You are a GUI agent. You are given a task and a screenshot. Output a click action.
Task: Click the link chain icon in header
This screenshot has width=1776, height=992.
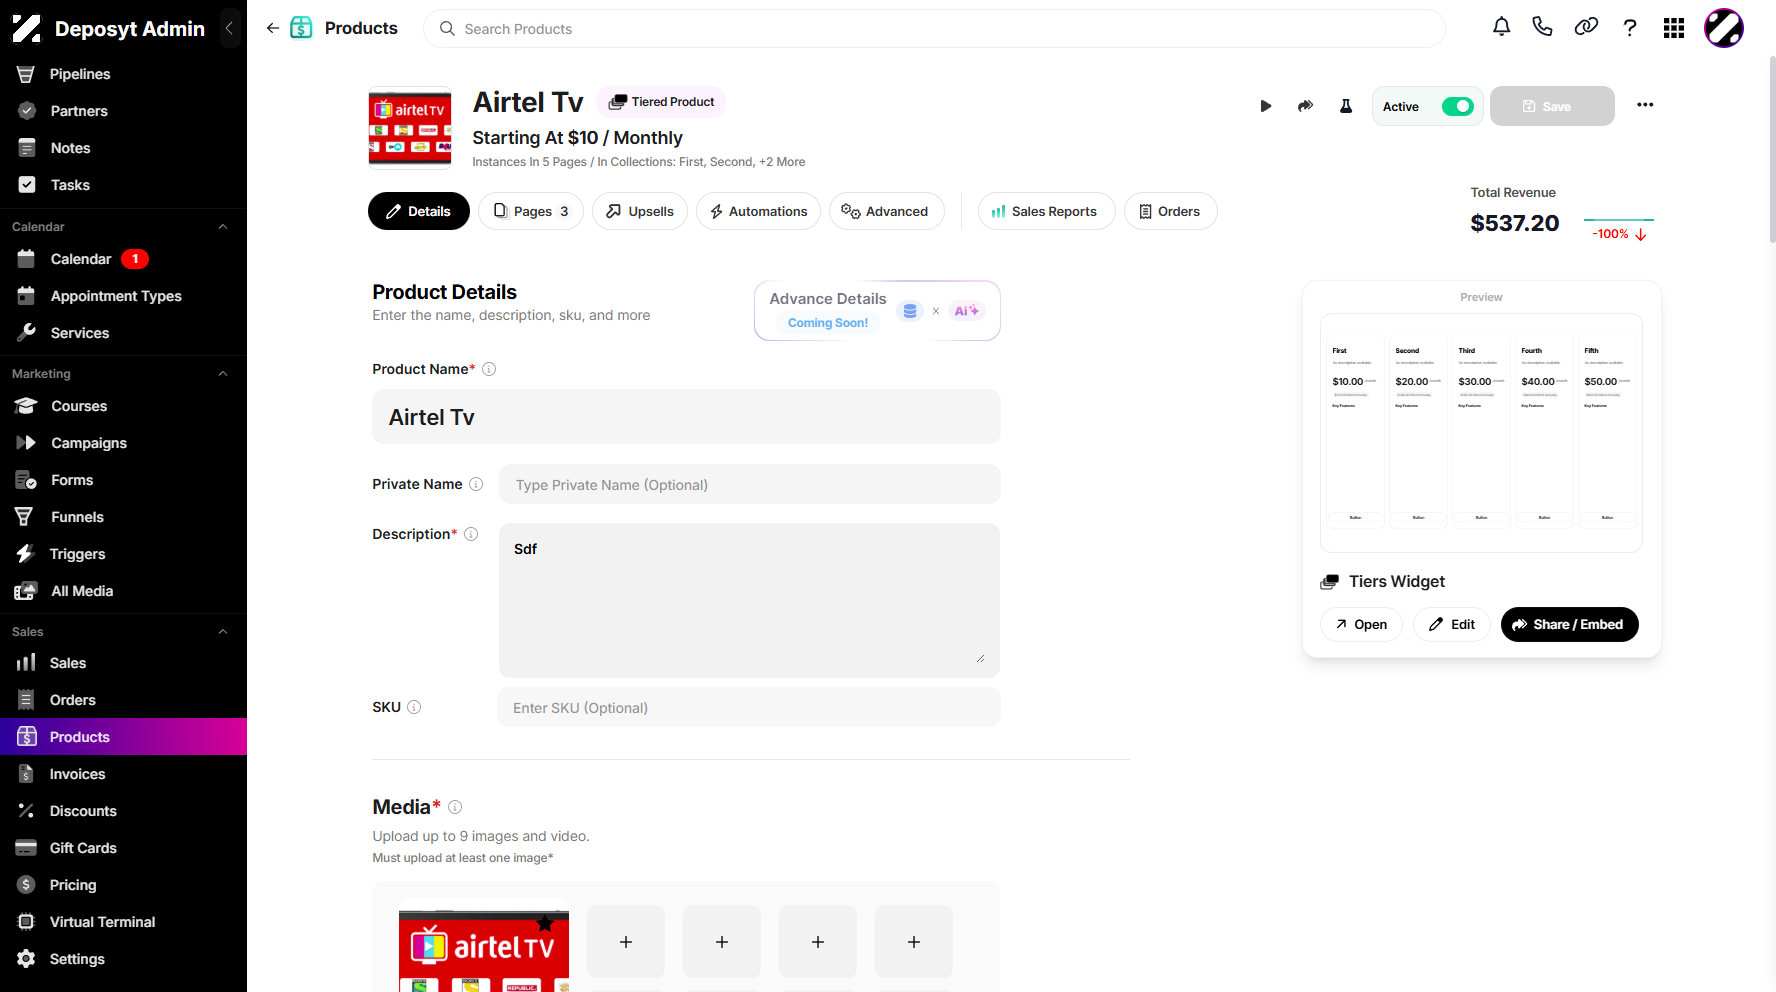tap(1586, 27)
